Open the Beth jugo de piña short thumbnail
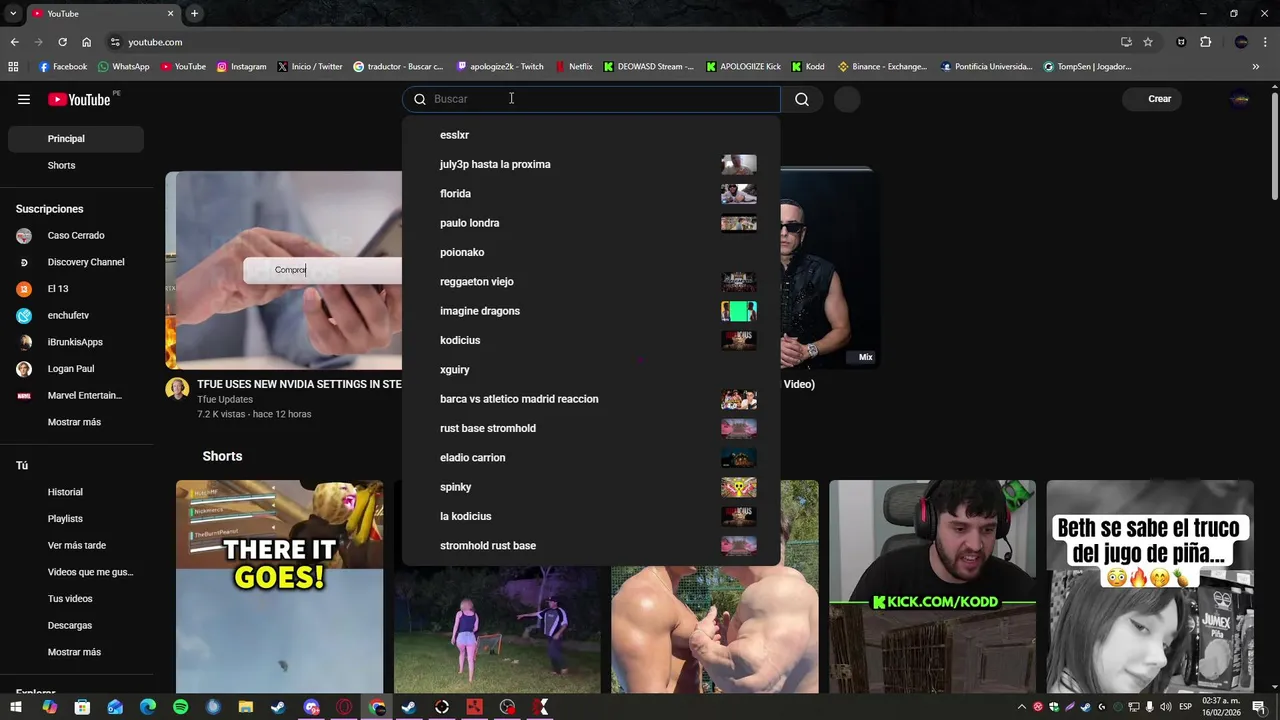1280x720 pixels. [x=1150, y=587]
